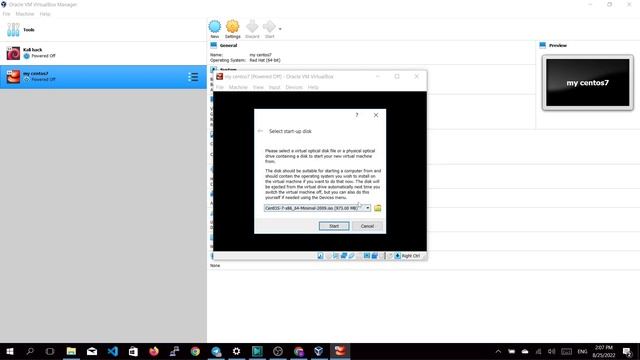Click the folder icon to browse disk file

(378, 208)
